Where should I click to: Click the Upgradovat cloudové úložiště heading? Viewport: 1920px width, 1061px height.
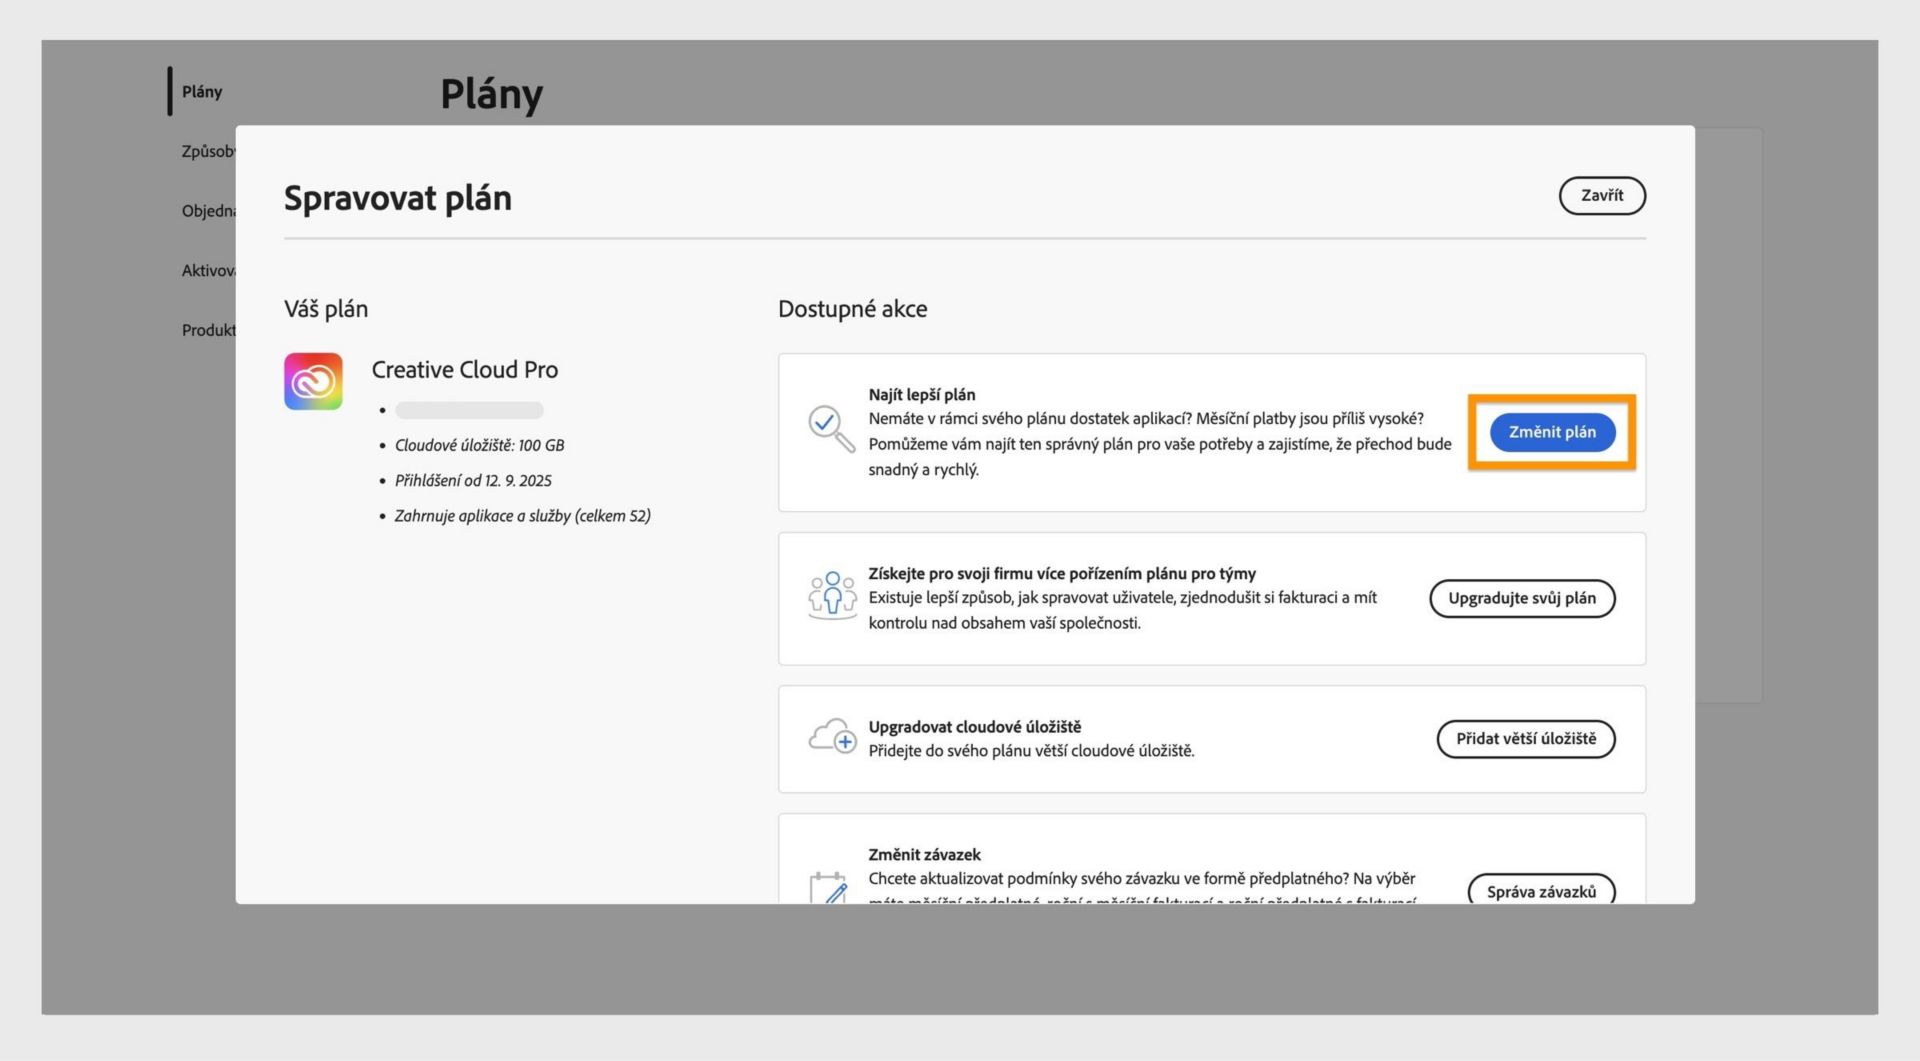(974, 727)
